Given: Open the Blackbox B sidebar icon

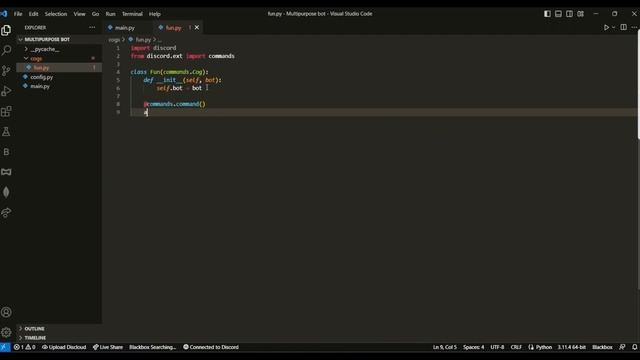Looking at the screenshot, I should [6, 152].
